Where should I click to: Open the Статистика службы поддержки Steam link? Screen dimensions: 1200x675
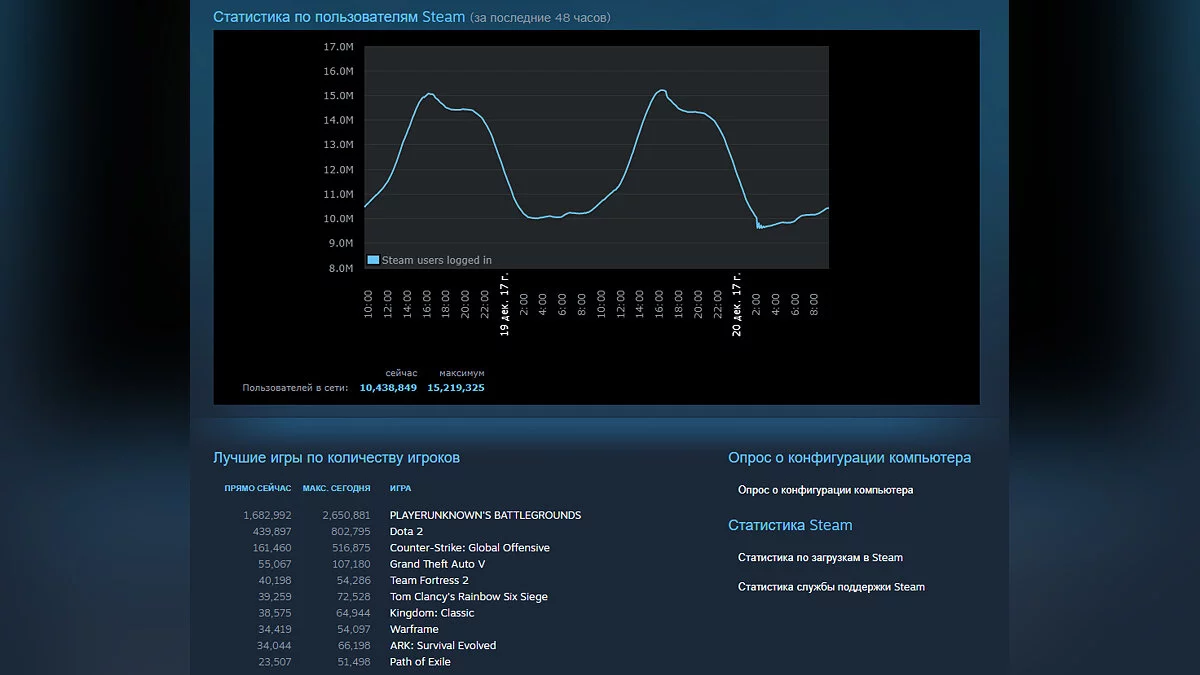(831, 587)
